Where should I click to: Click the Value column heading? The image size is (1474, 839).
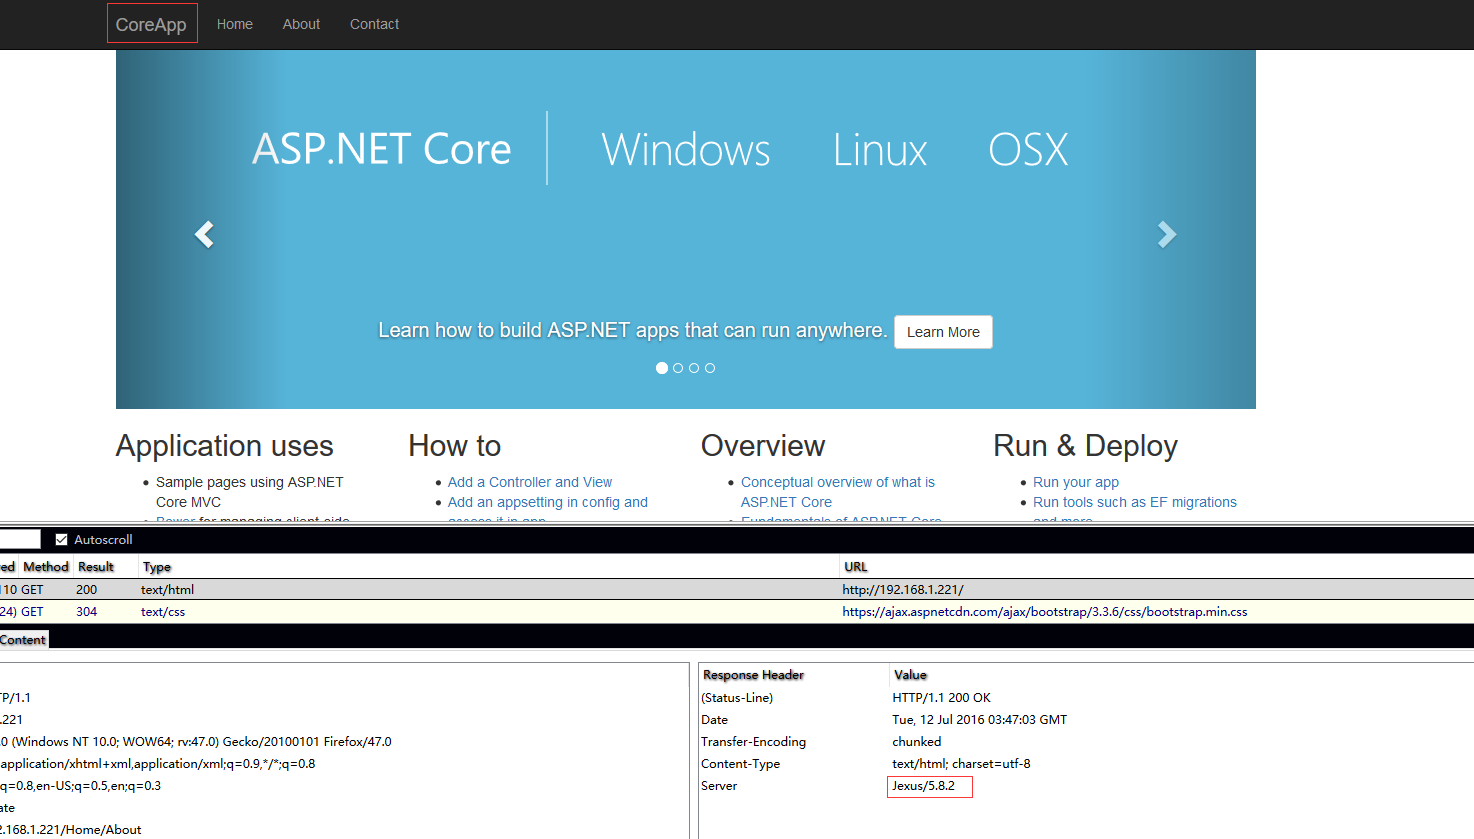(x=910, y=675)
